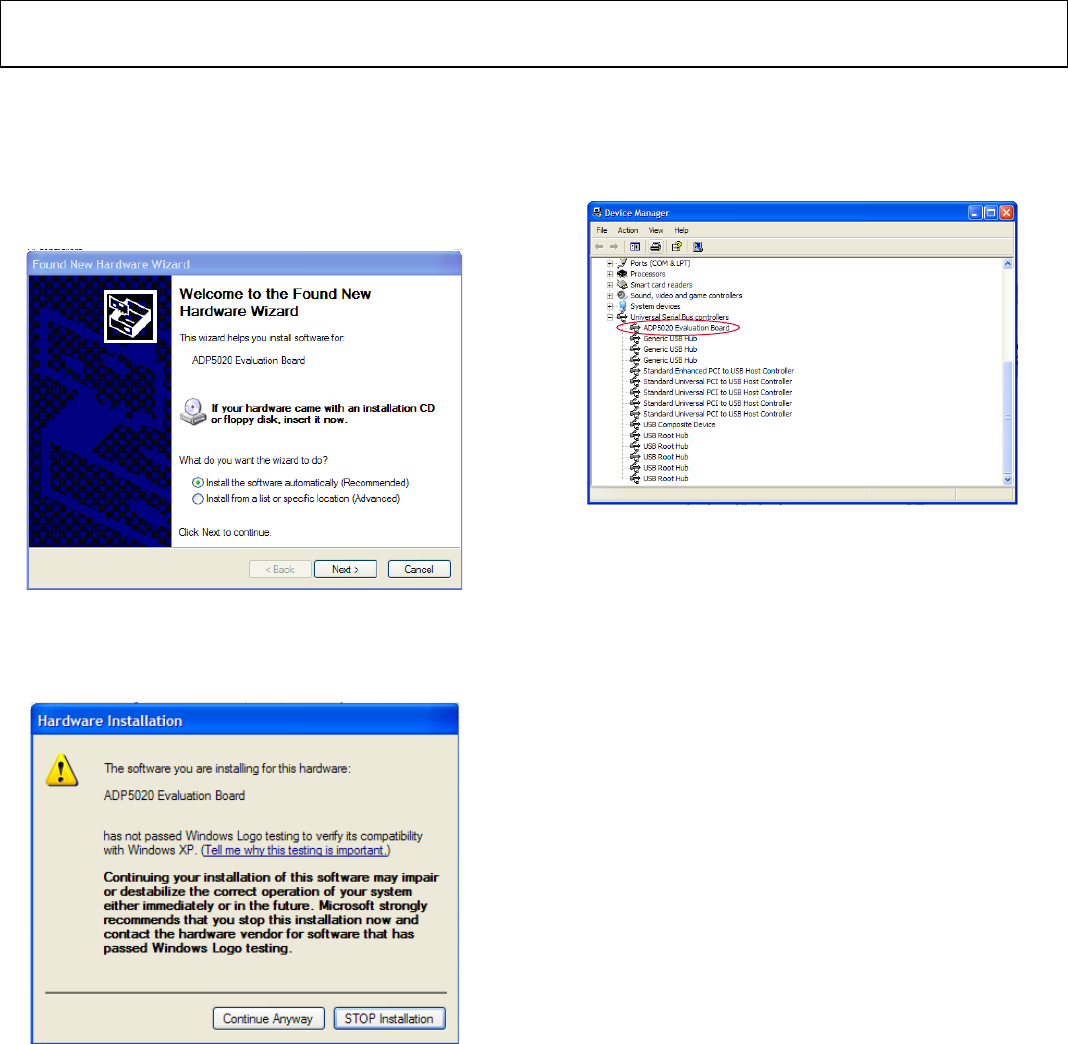Select "Sound, video and game controllers" label

coord(686,296)
